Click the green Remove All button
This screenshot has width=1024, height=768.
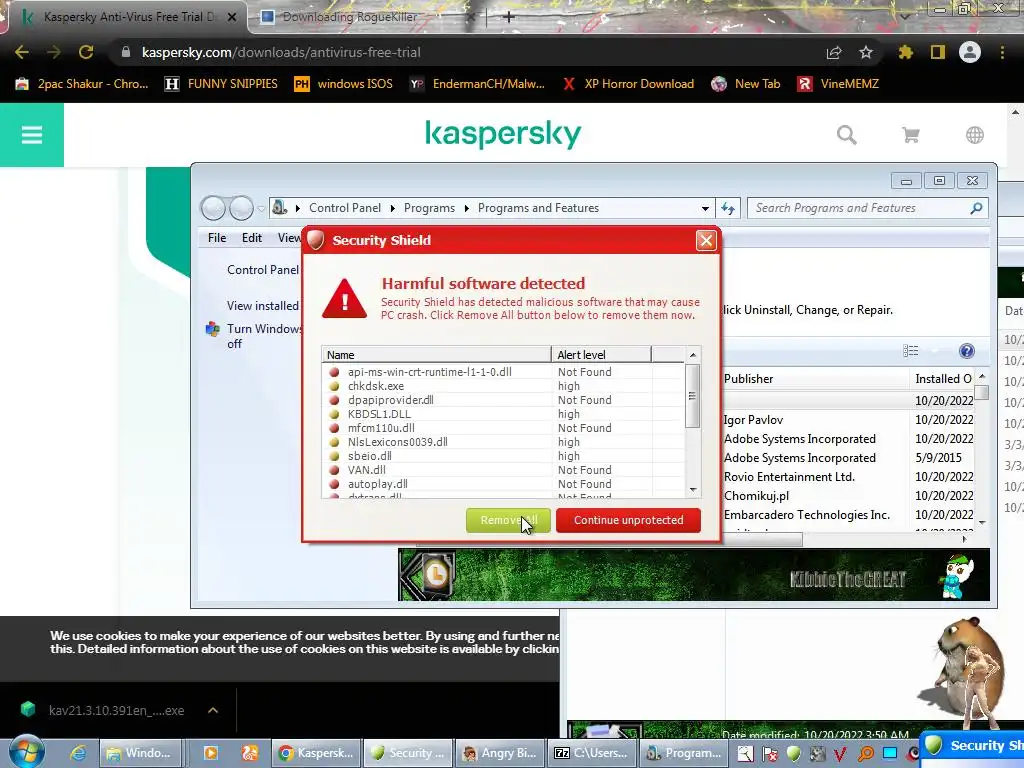[508, 520]
